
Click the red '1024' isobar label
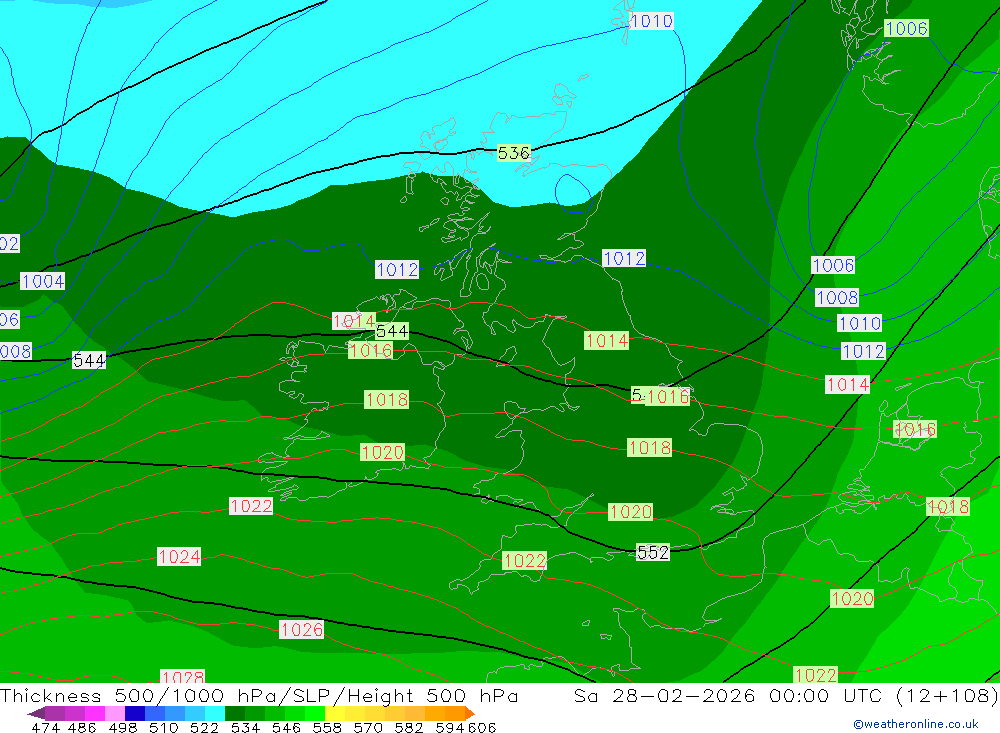(179, 557)
